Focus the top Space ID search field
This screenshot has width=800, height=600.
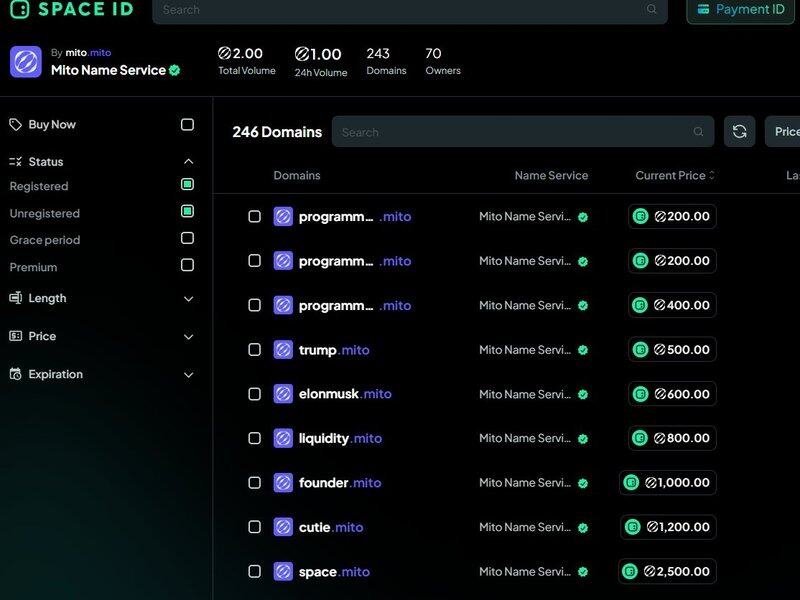[x=410, y=10]
